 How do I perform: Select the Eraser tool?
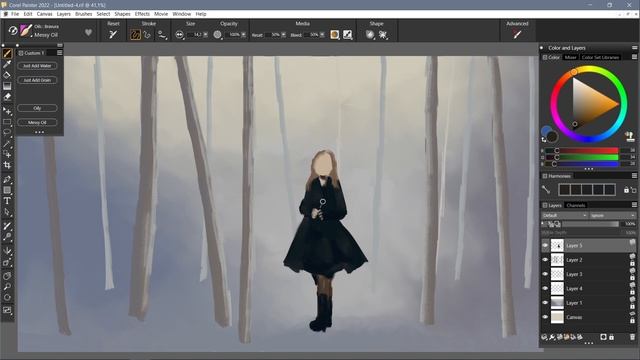7,97
